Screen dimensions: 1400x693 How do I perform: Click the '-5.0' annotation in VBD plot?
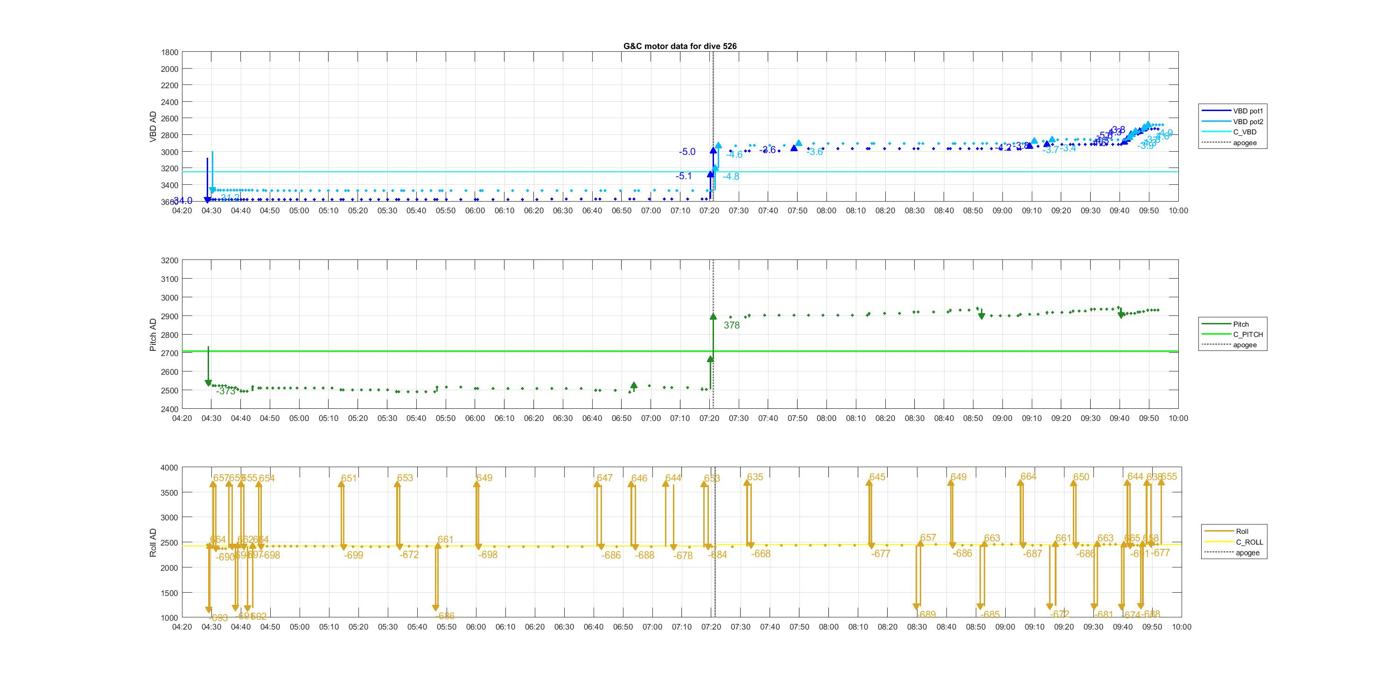click(x=687, y=152)
